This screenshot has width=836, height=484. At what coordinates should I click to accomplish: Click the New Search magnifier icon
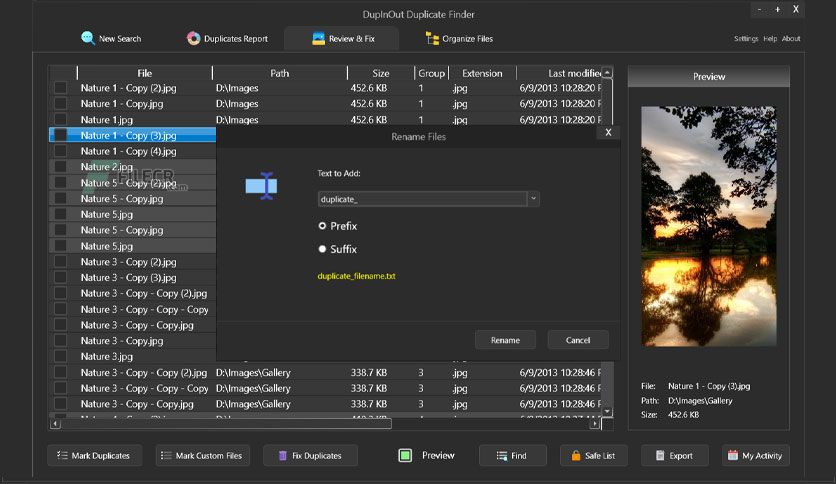pos(88,38)
